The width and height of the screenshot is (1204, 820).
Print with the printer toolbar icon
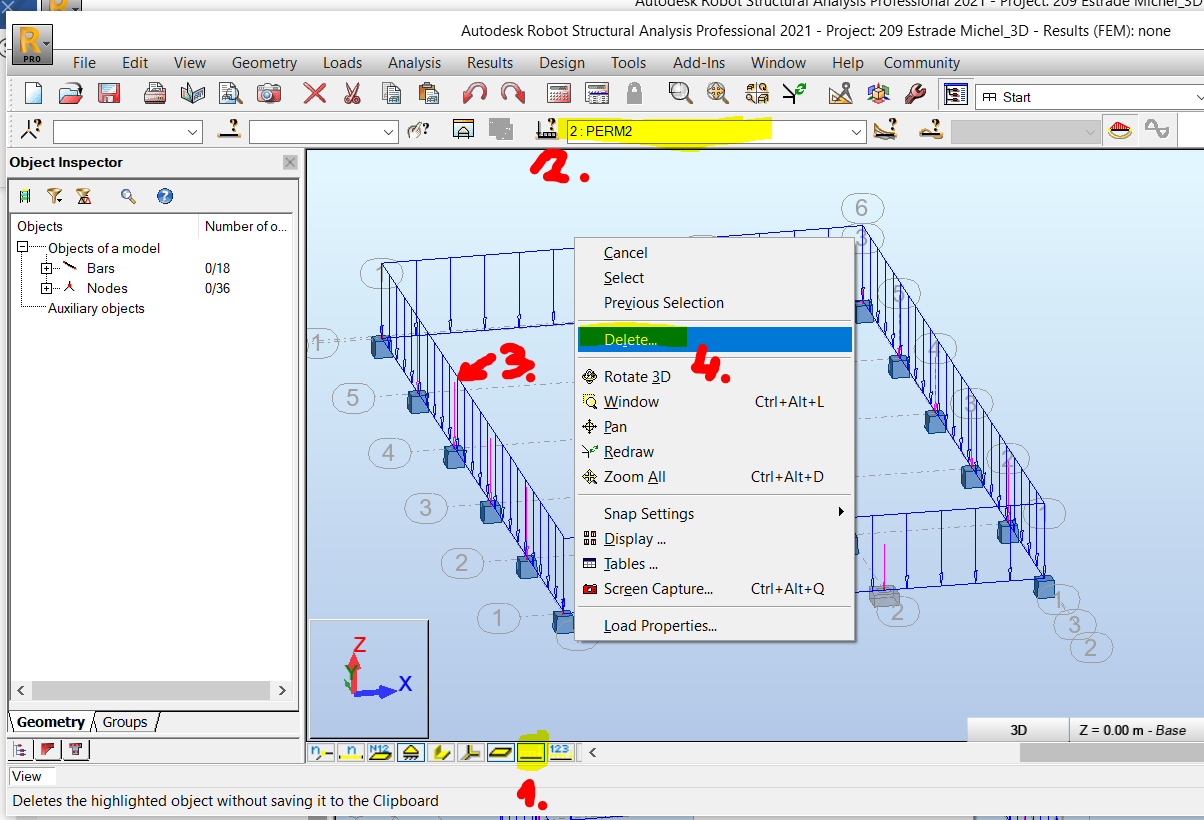tap(155, 94)
